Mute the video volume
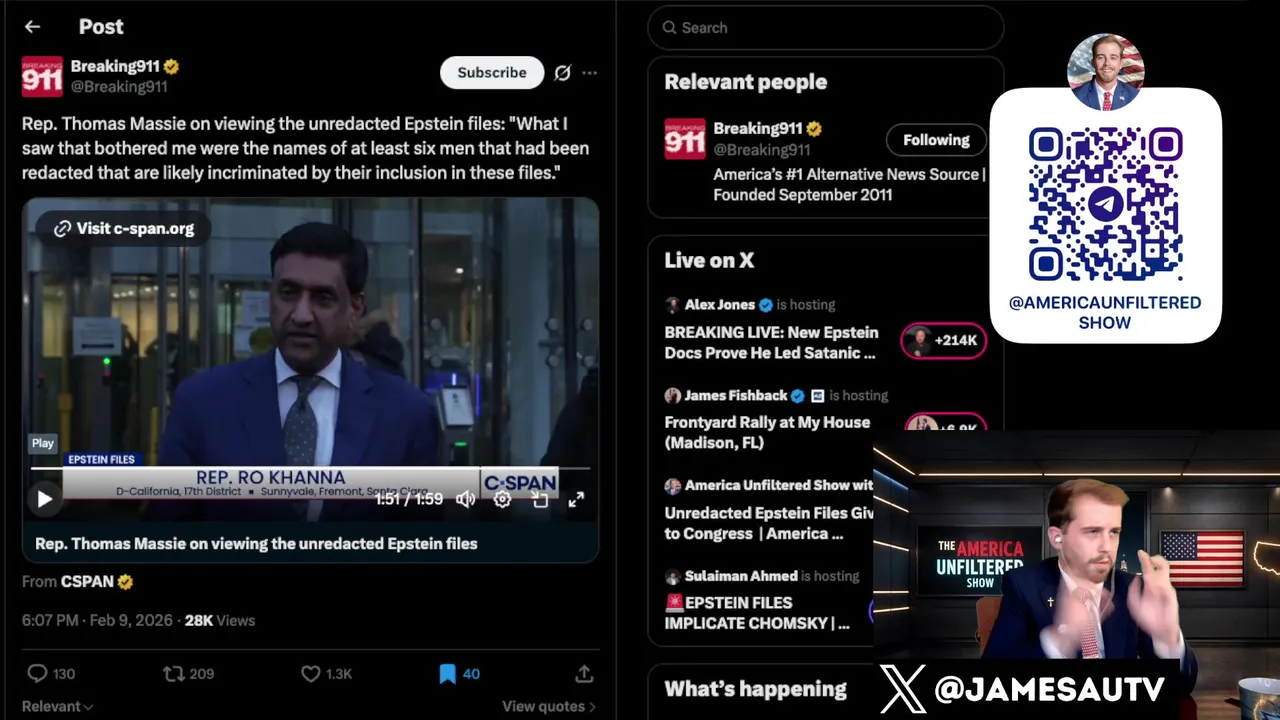 (x=466, y=499)
